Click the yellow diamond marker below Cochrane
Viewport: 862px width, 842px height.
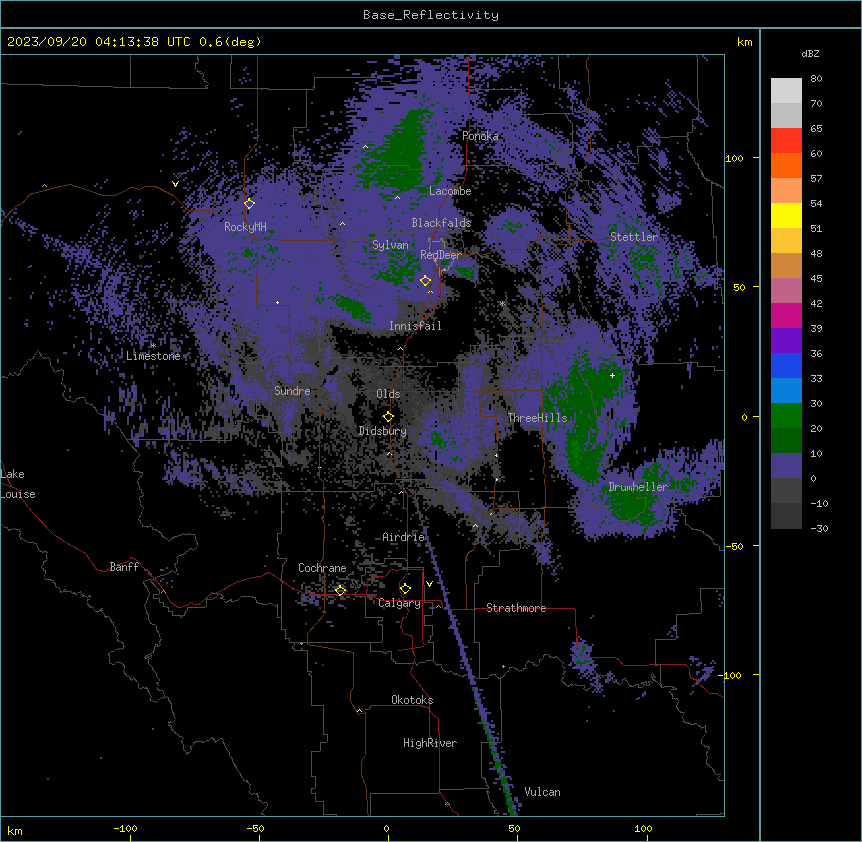pos(340,590)
